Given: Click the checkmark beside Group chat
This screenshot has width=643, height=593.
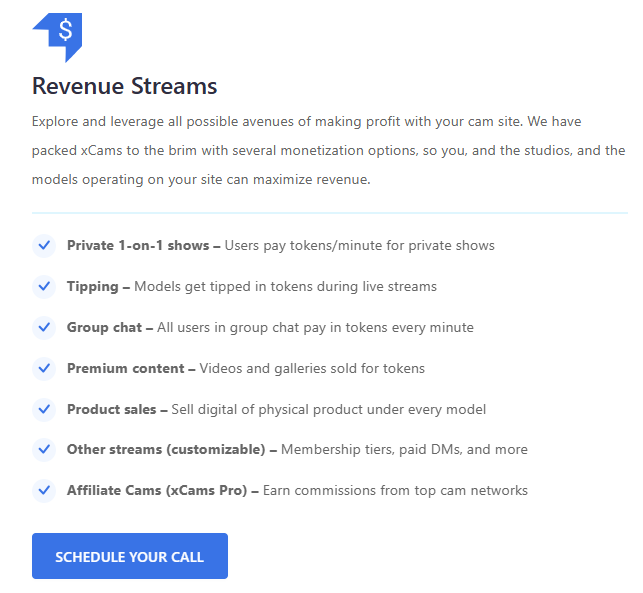Looking at the screenshot, I should [44, 328].
